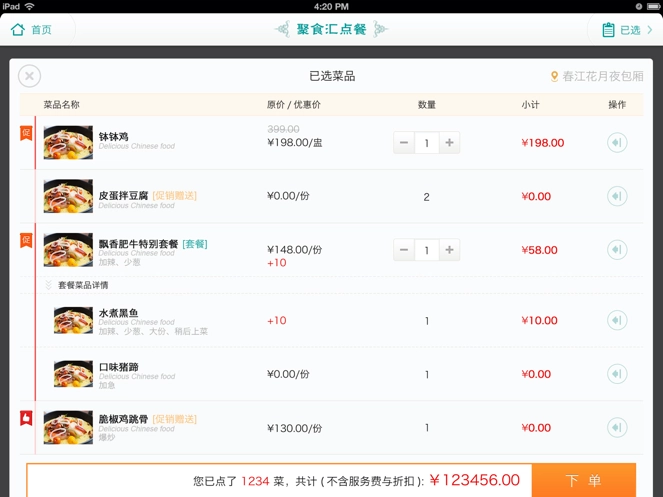Click action icon for 飘香肥牛特别套餐 row
This screenshot has height=497, width=663.
pos(617,250)
